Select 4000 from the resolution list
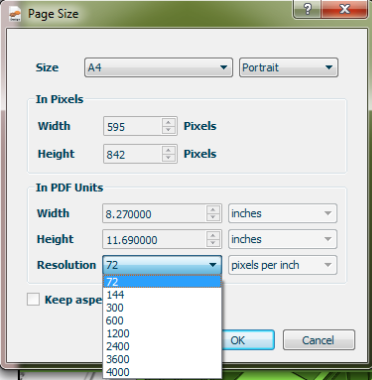This screenshot has width=372, height=380. click(162, 372)
